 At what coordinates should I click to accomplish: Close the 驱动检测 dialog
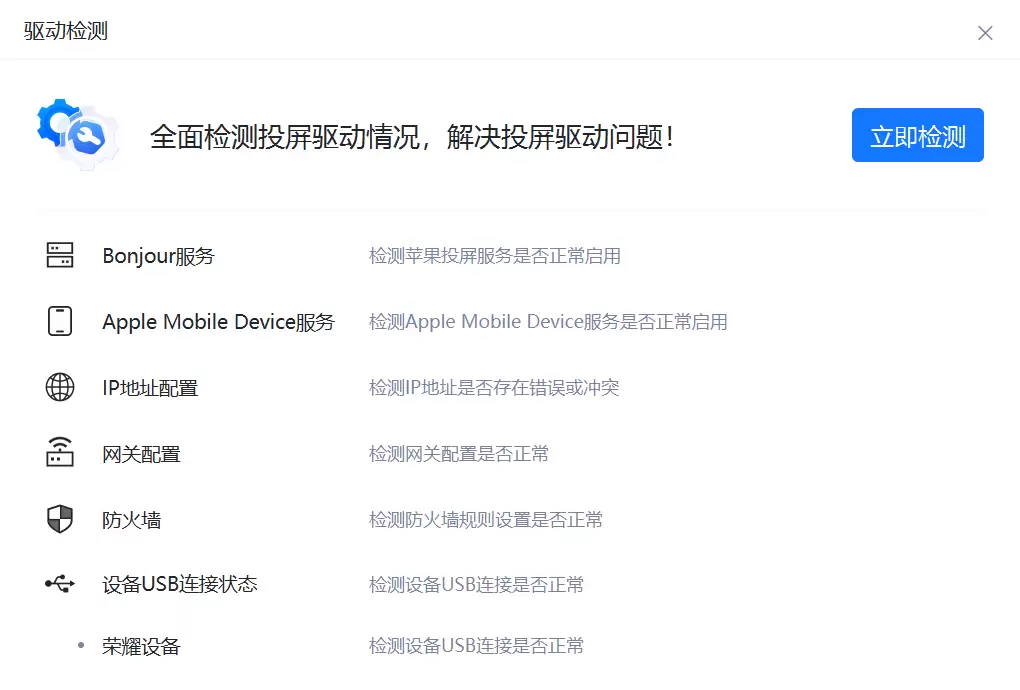click(x=985, y=33)
